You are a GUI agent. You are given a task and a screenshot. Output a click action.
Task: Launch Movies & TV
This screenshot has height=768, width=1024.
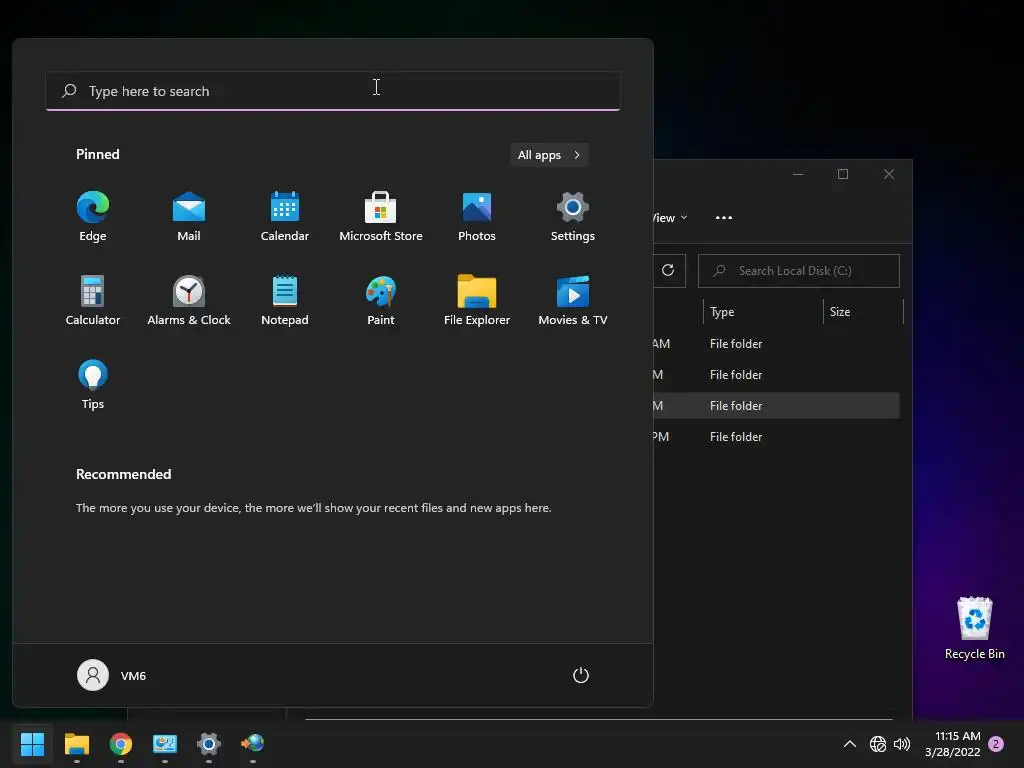coord(573,300)
